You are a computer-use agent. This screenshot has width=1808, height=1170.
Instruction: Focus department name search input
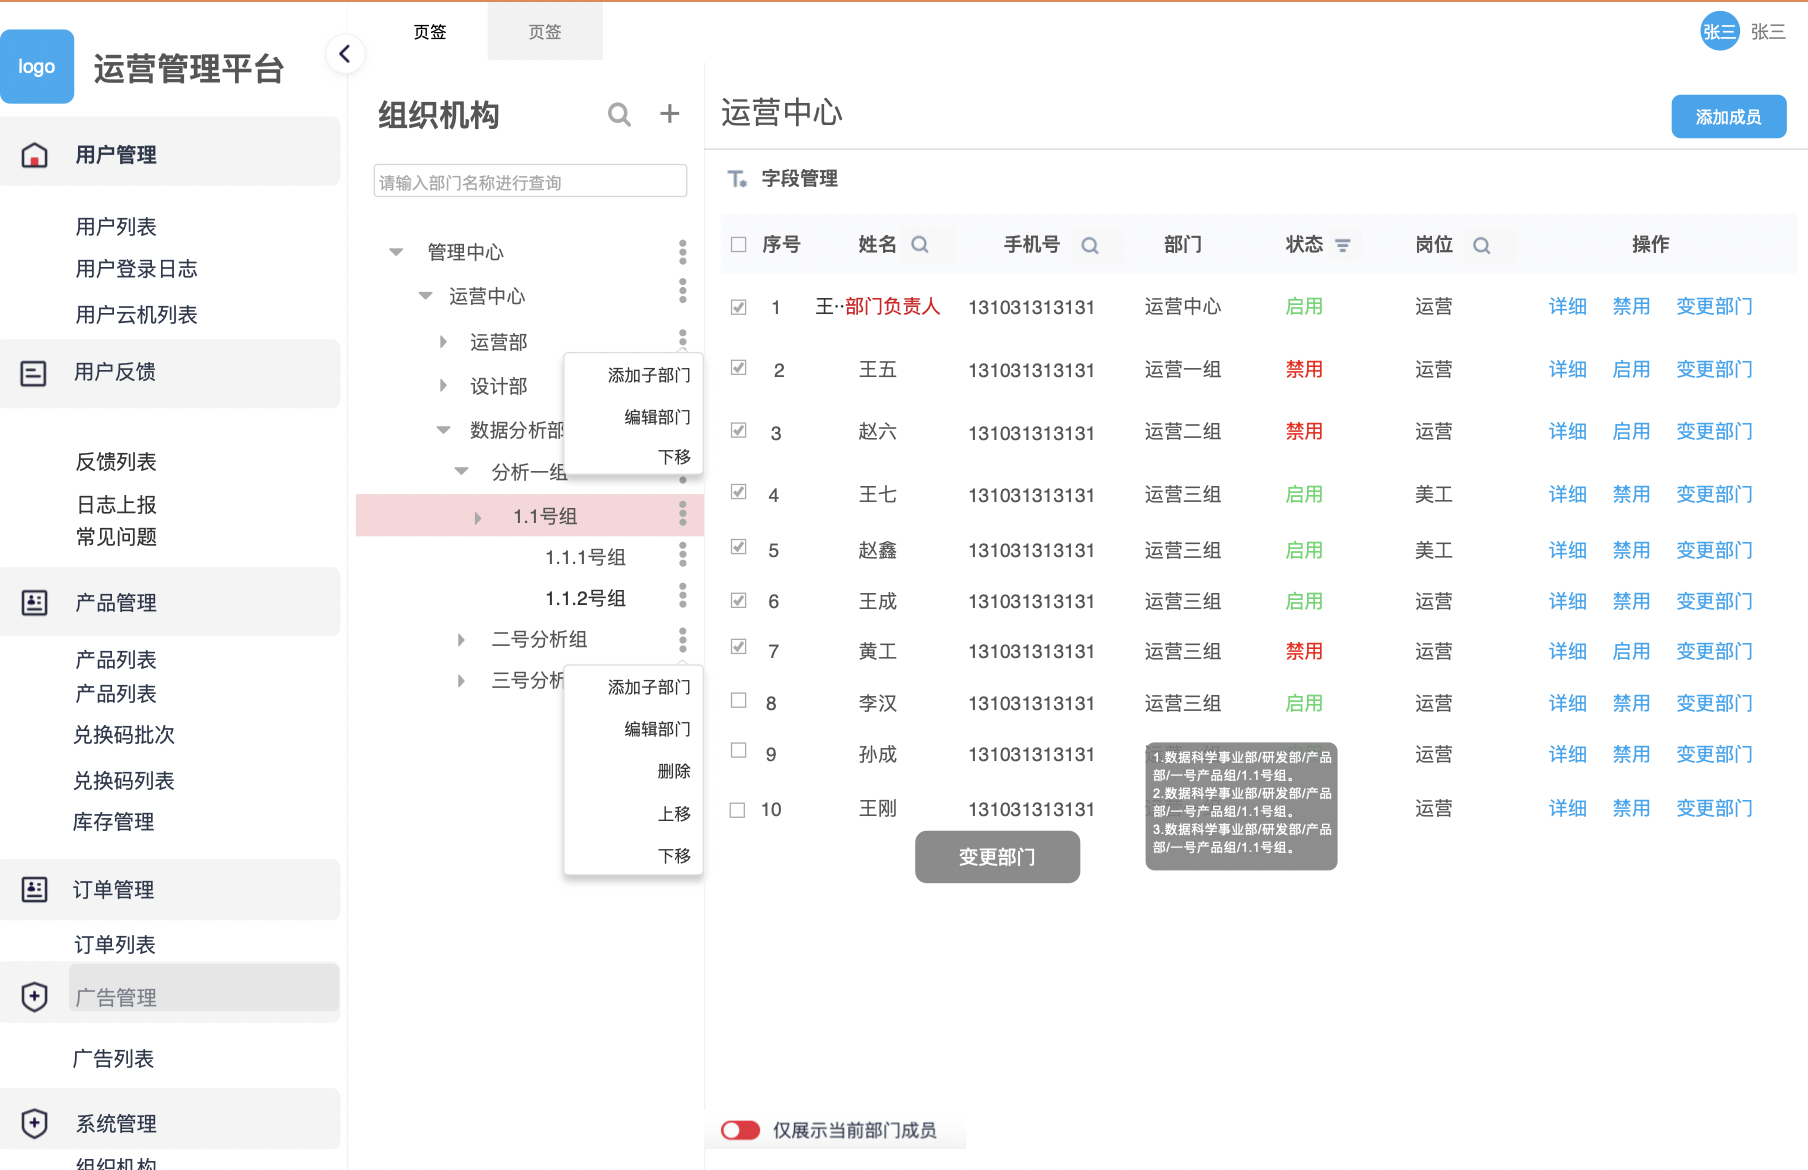click(x=530, y=181)
